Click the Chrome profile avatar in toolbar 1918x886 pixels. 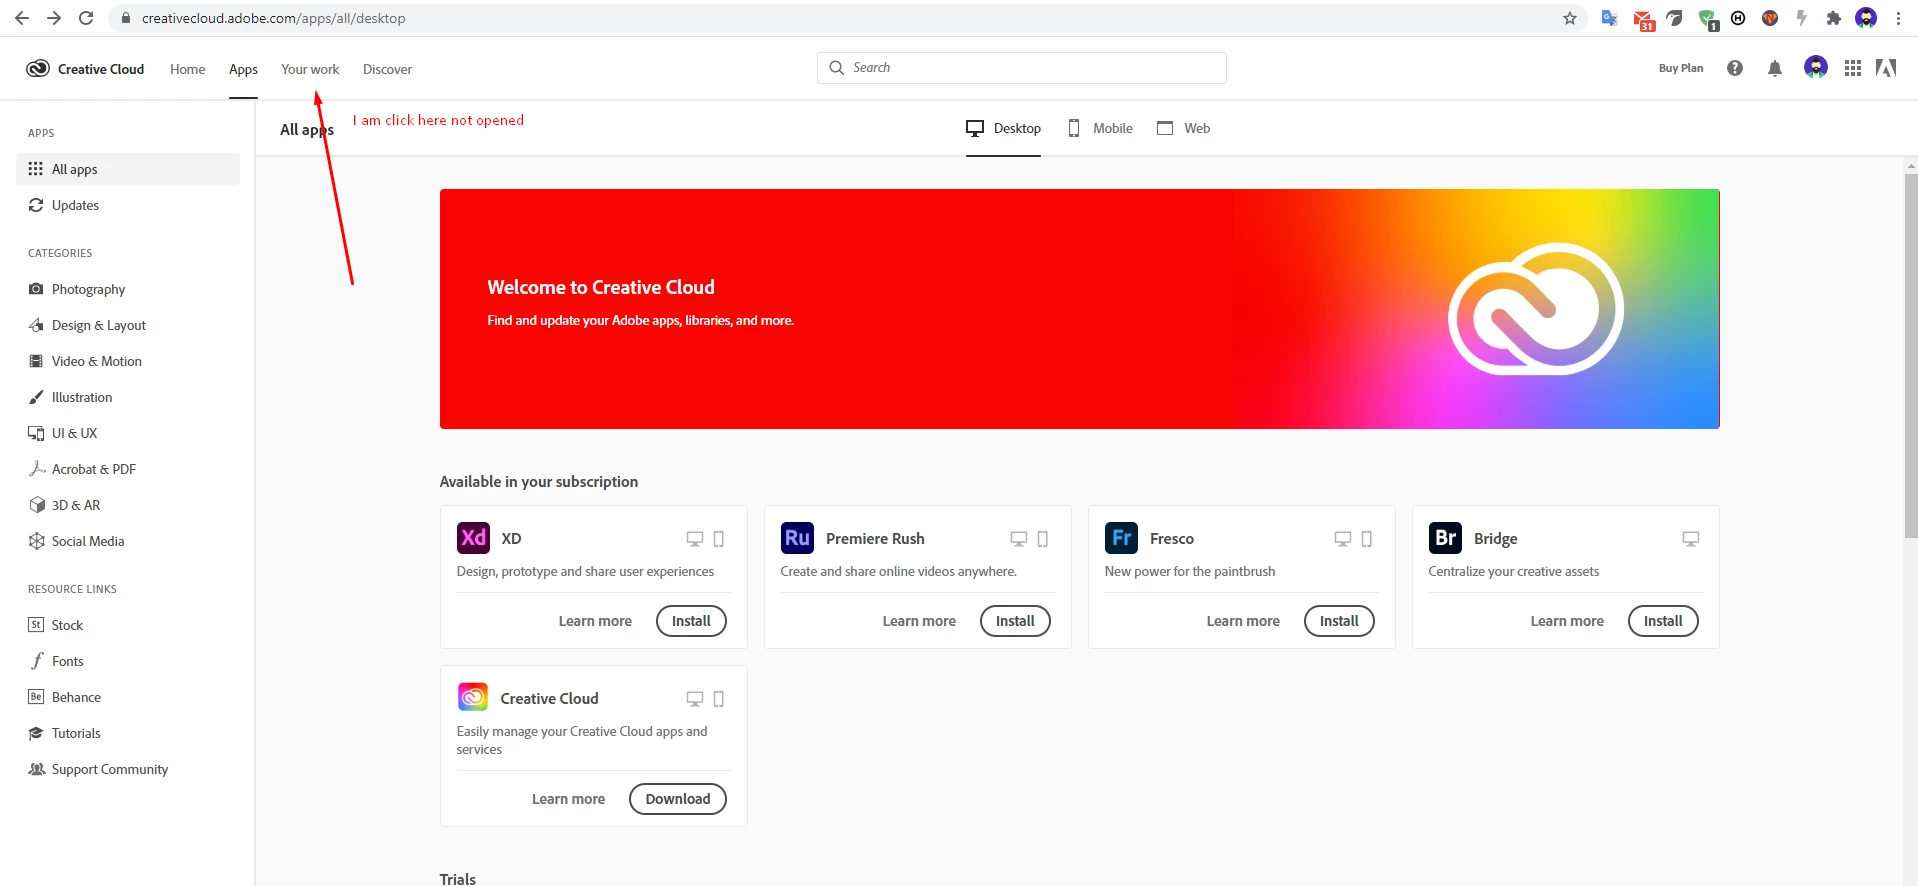pos(1866,18)
